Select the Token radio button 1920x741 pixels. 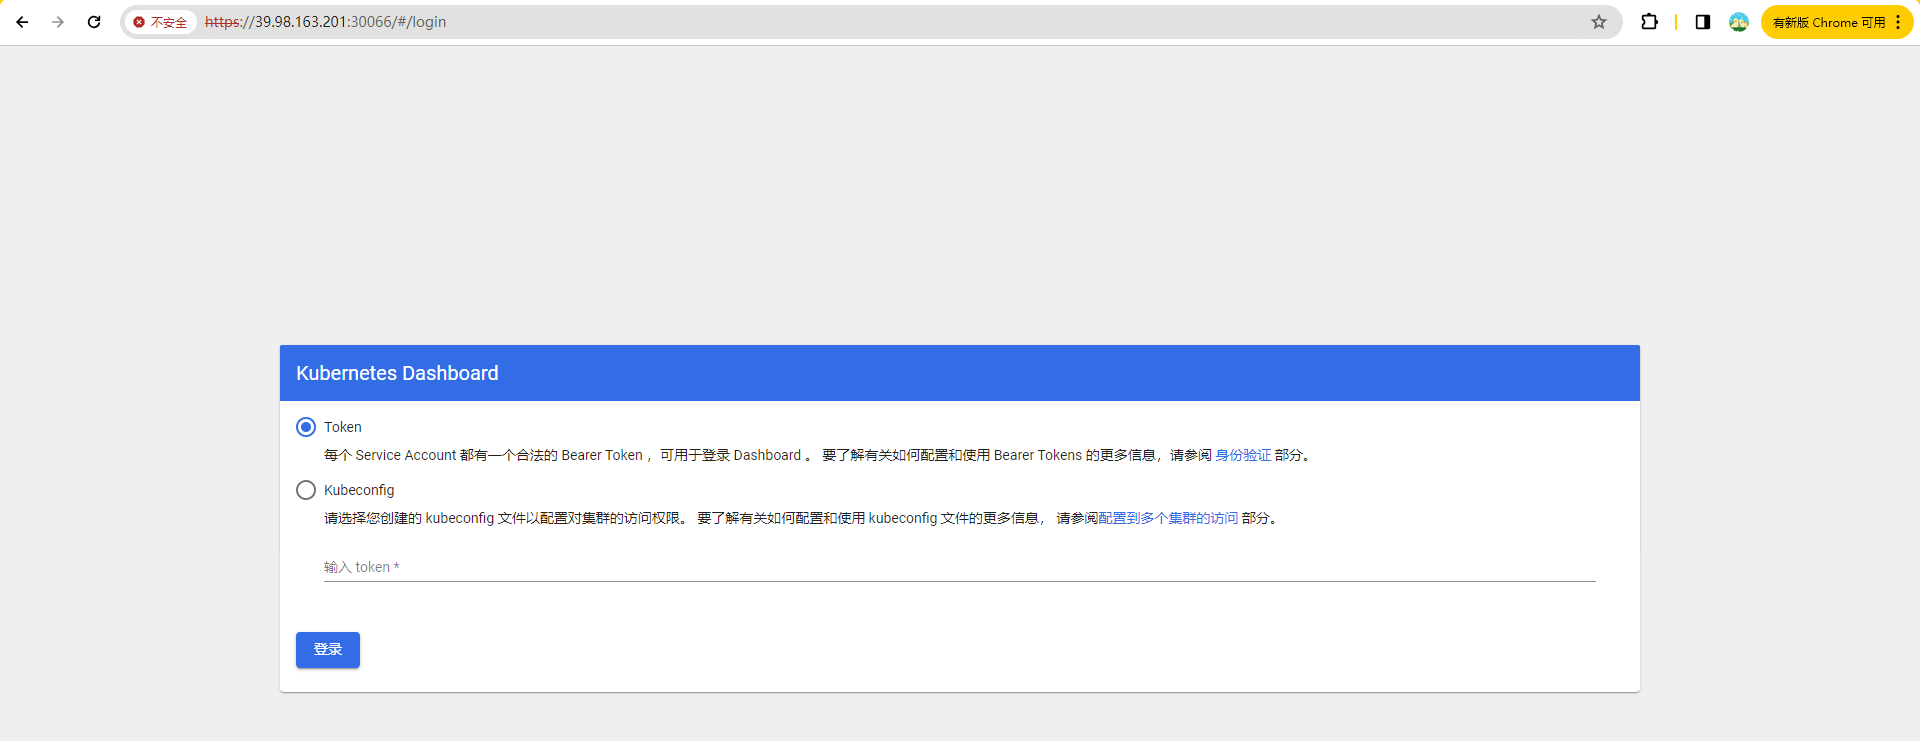(306, 427)
